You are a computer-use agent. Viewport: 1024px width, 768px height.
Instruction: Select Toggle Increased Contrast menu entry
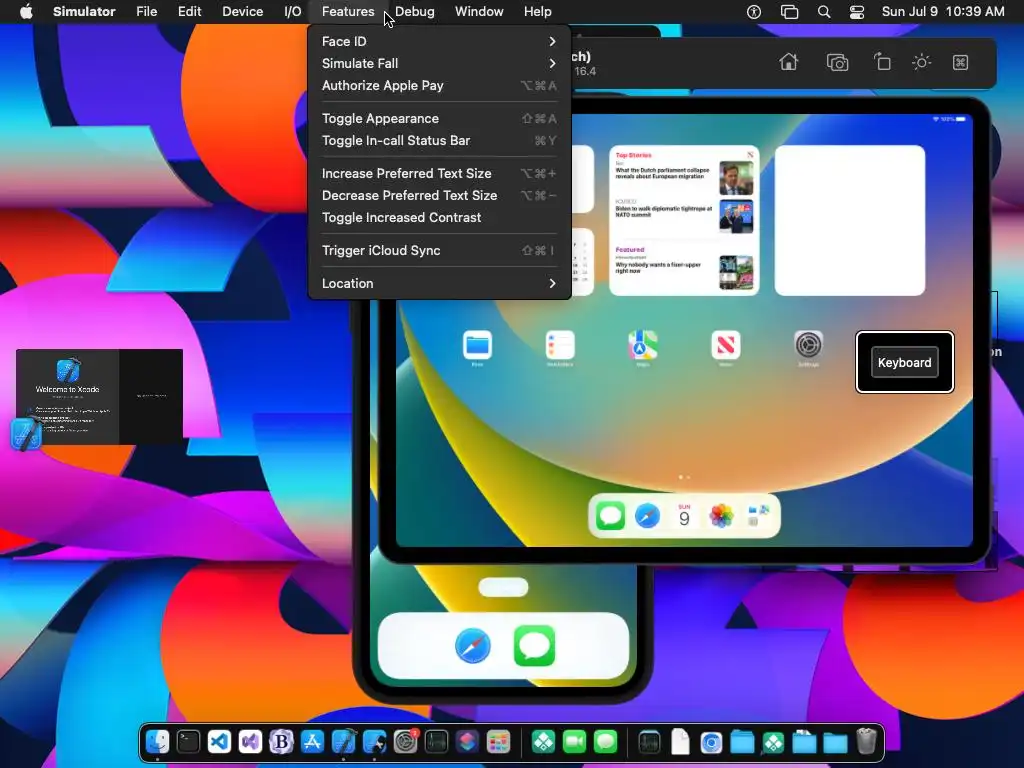(439, 217)
